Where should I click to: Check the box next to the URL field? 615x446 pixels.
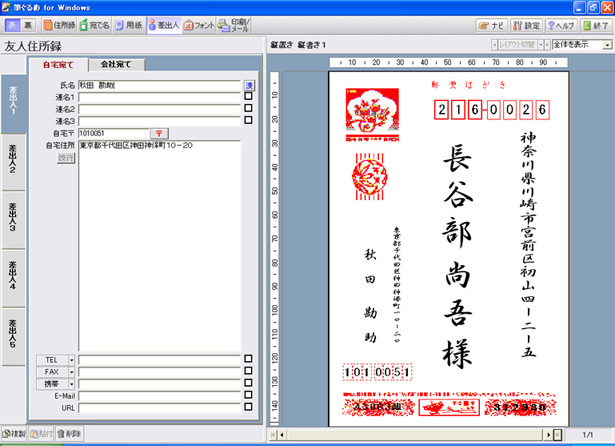(248, 407)
